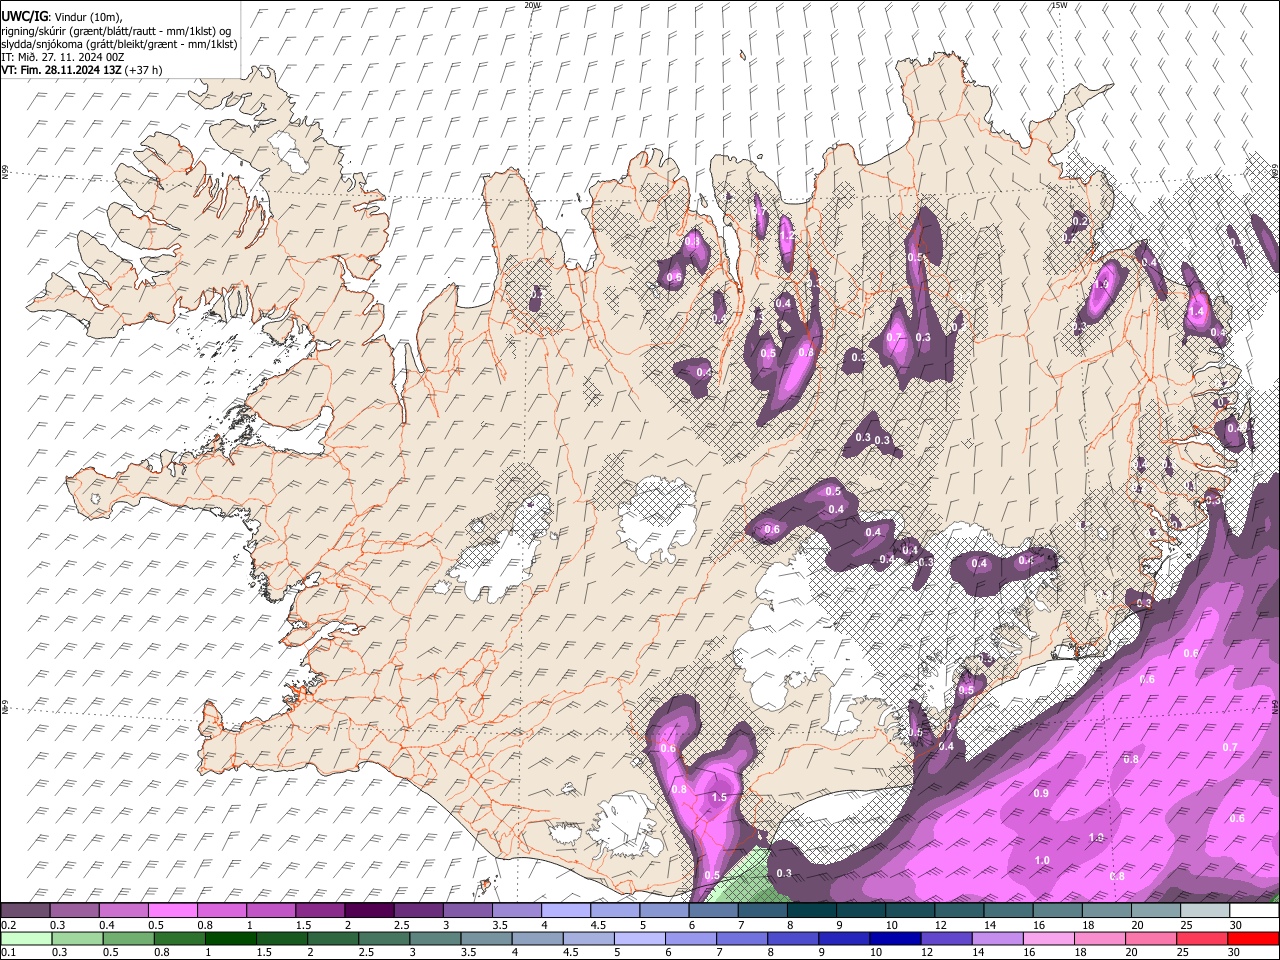This screenshot has height=960, width=1280.
Task: Click the '0.9' value over the southeastern sea
Action: [x=1041, y=793]
